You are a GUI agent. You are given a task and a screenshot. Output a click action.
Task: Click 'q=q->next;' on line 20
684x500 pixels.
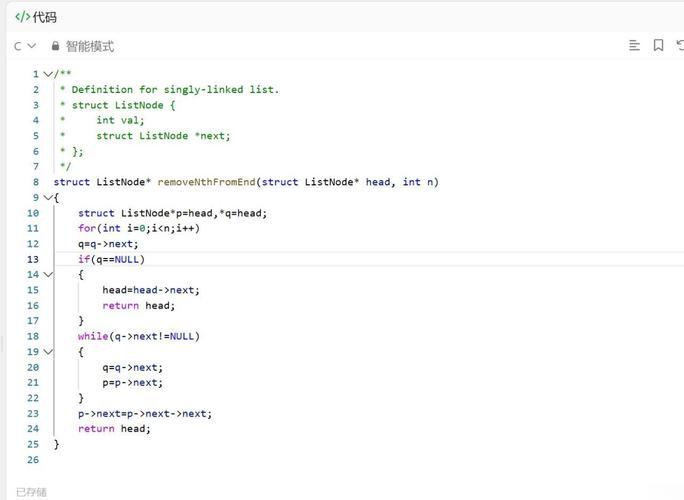(133, 367)
